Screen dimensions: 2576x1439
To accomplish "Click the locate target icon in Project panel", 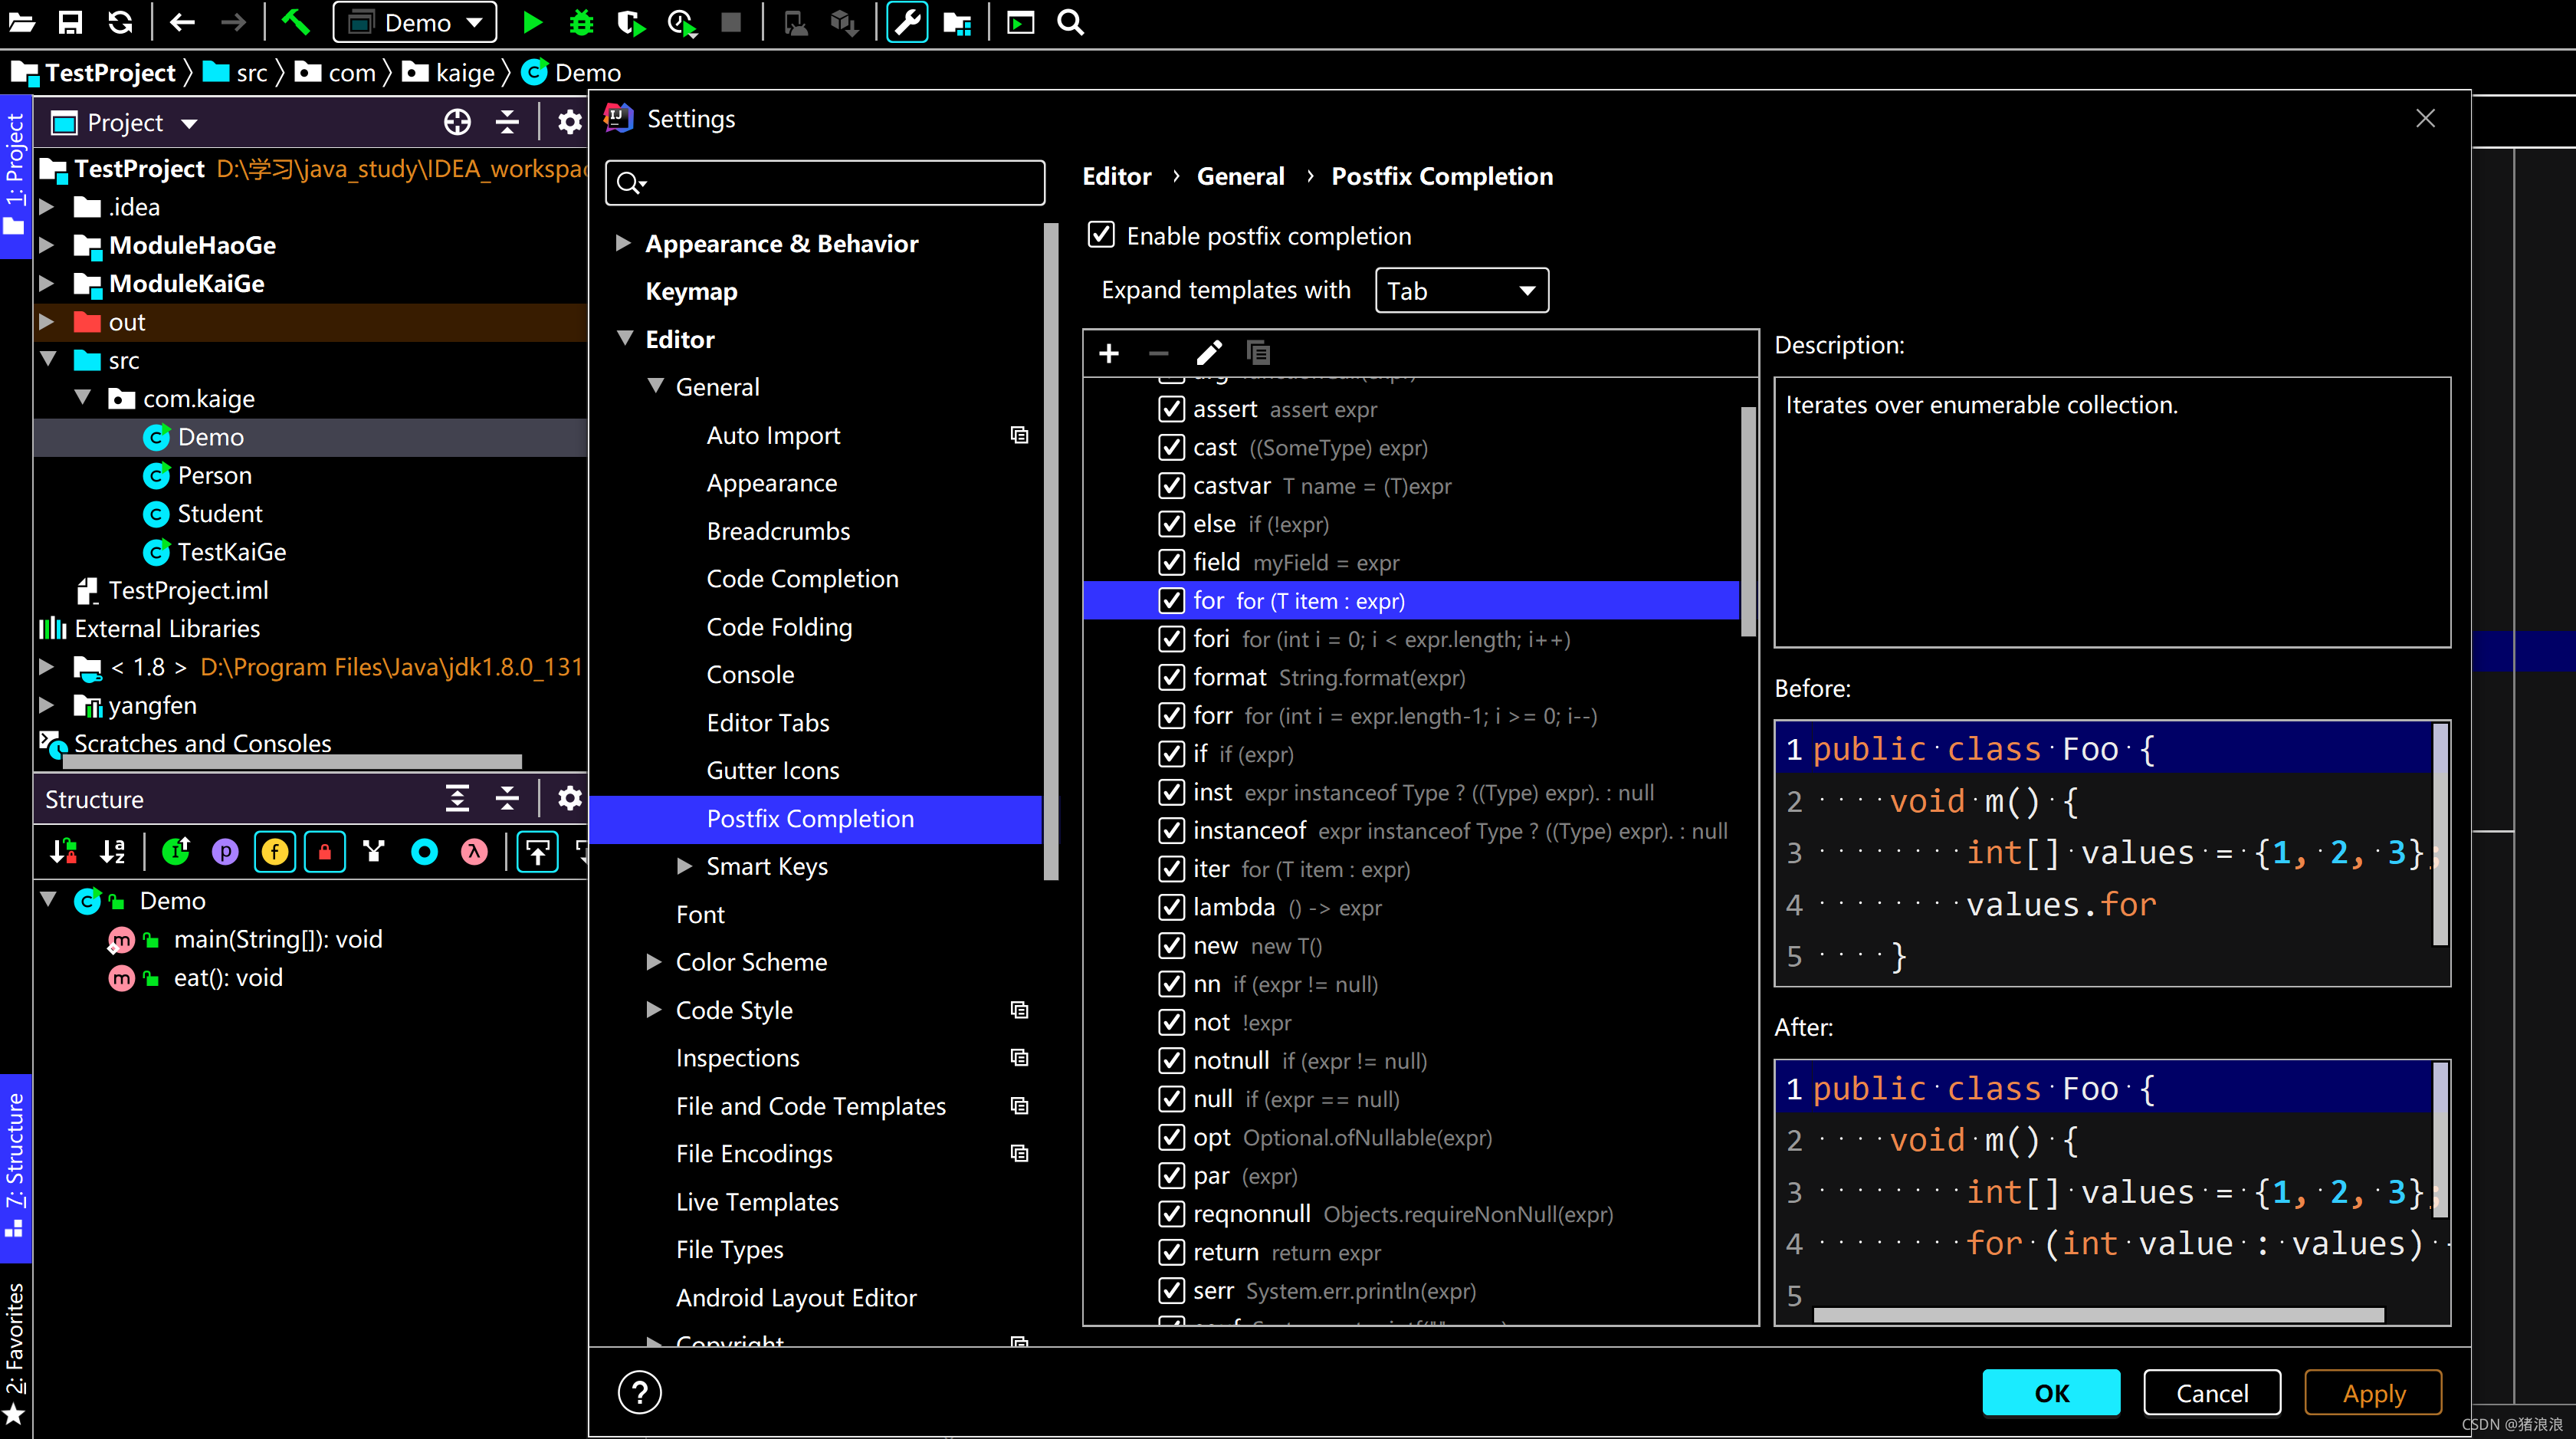I will (x=457, y=122).
